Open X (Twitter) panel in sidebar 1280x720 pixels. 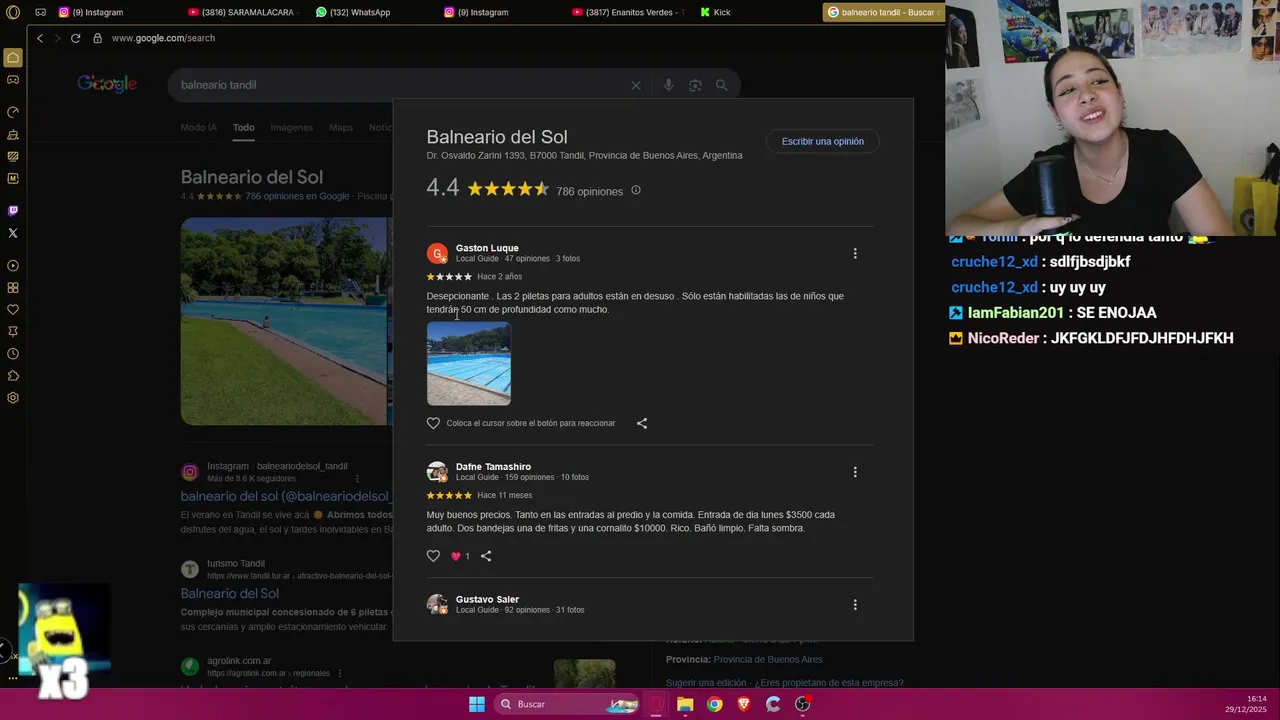tap(13, 233)
